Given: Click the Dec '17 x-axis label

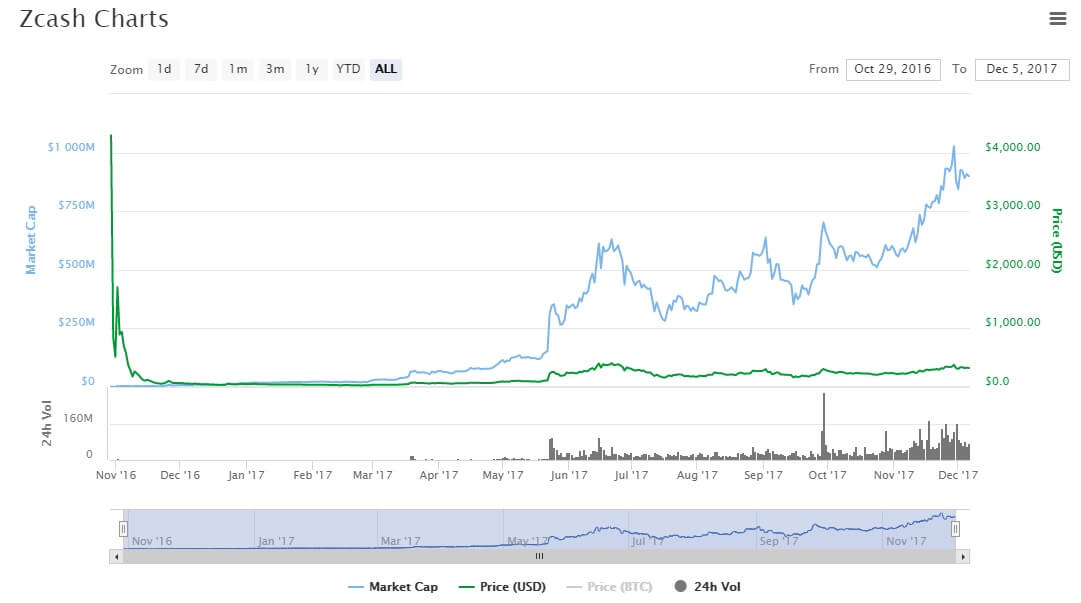Looking at the screenshot, I should point(958,475).
